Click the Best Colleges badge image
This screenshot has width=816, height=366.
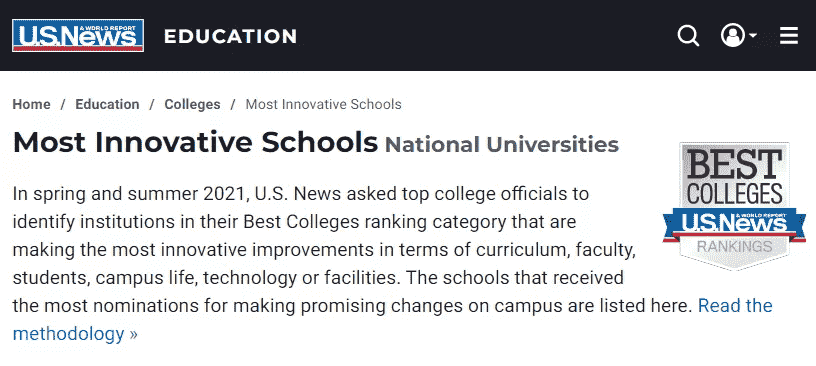pos(734,206)
